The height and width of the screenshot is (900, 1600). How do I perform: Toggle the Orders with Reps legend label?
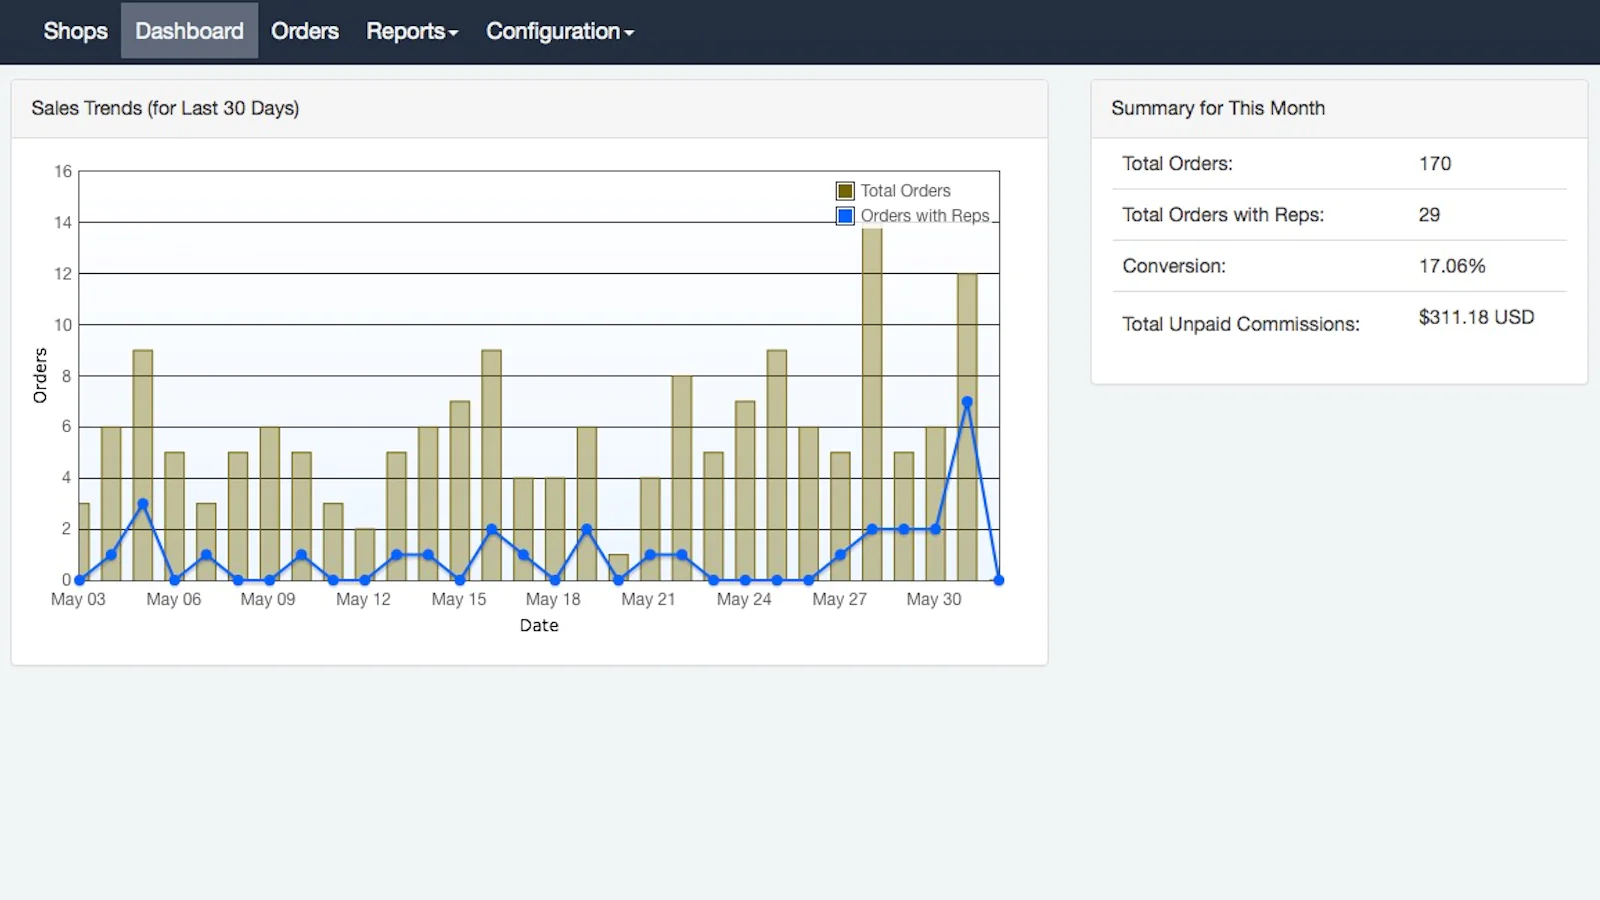point(924,216)
